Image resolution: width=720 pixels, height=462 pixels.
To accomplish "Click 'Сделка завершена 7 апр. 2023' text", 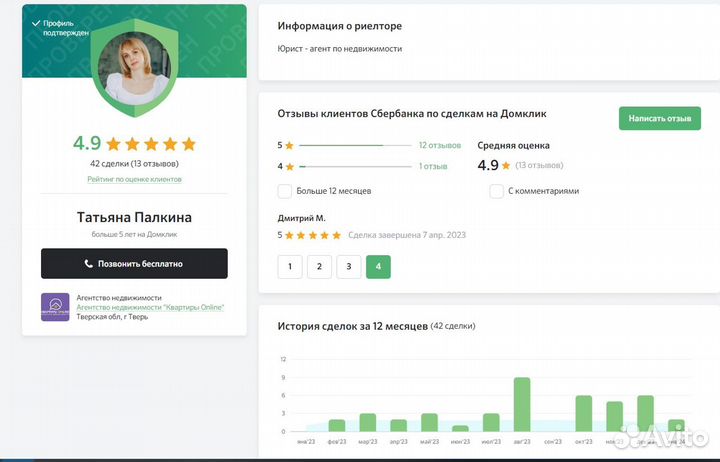I will pos(407,235).
